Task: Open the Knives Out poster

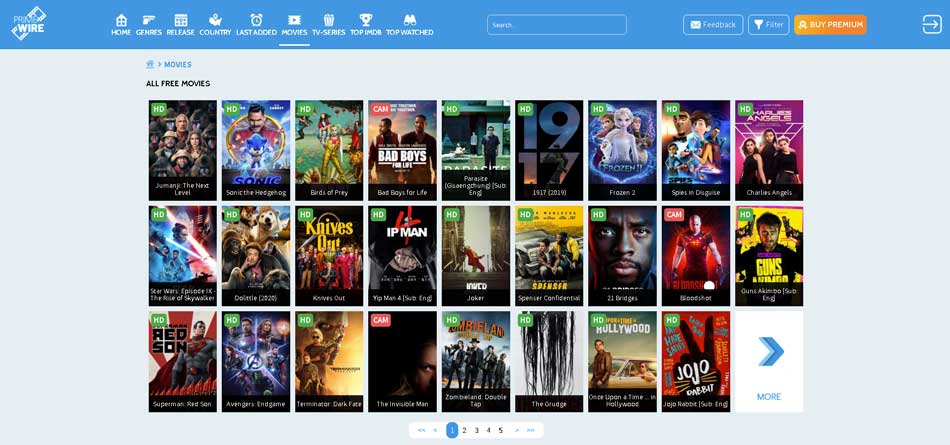Action: click(x=329, y=256)
